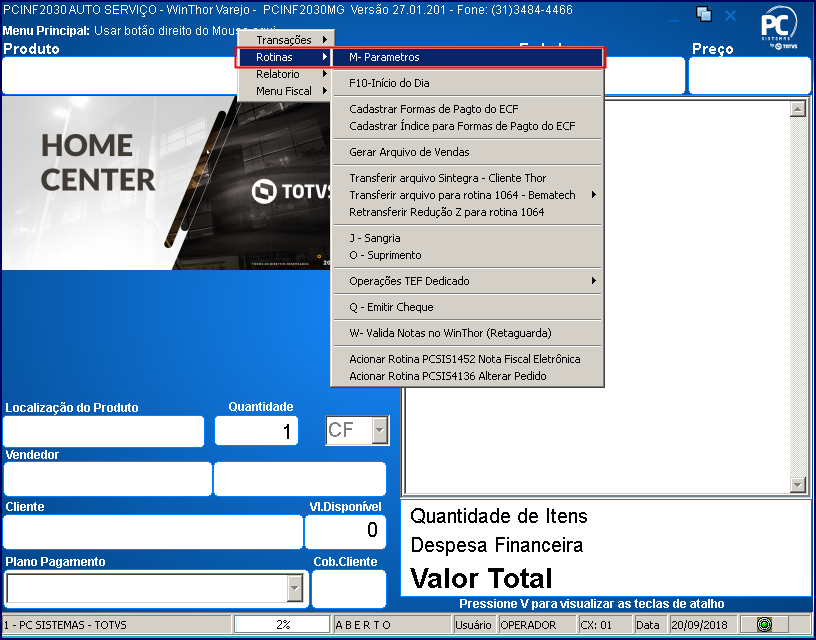Click '1 - PC SISTEMAS - TOTVS' status text

coord(65,625)
